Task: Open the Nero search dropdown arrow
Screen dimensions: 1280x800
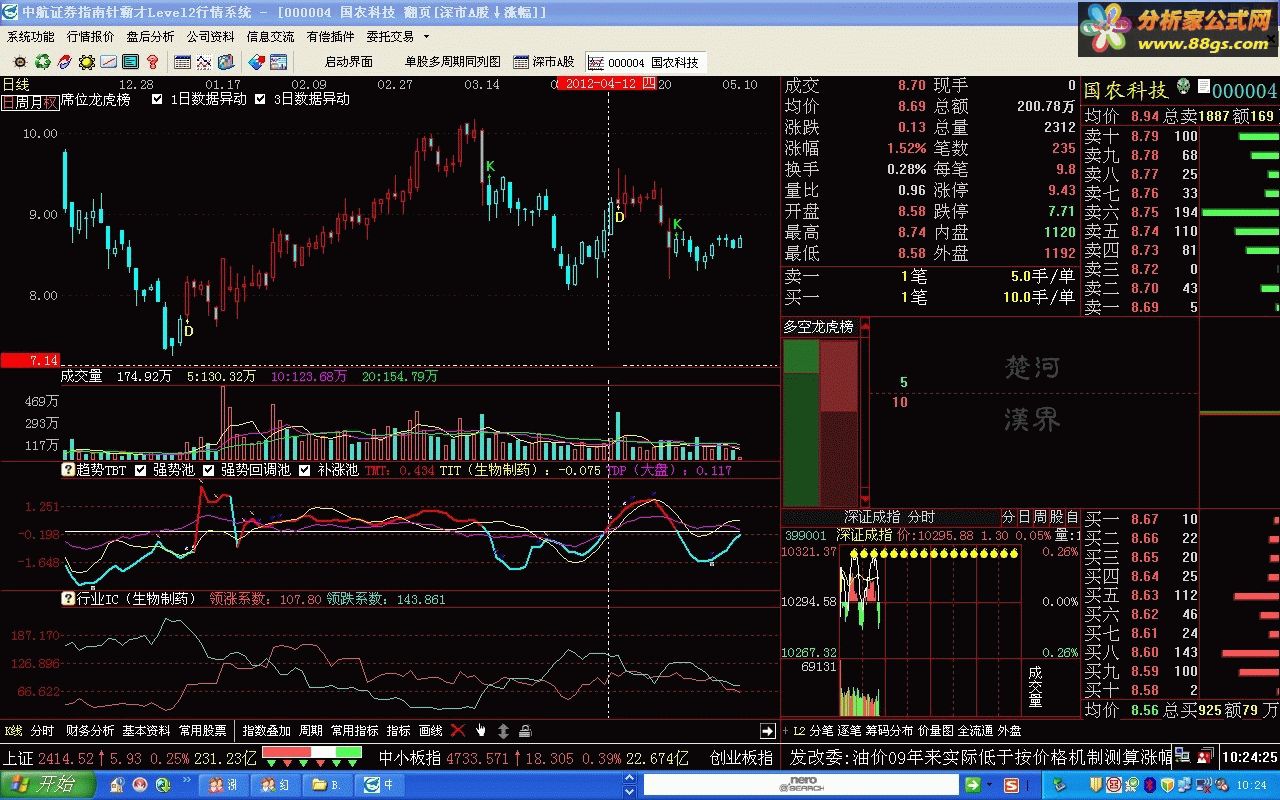Action: pyautogui.click(x=989, y=785)
